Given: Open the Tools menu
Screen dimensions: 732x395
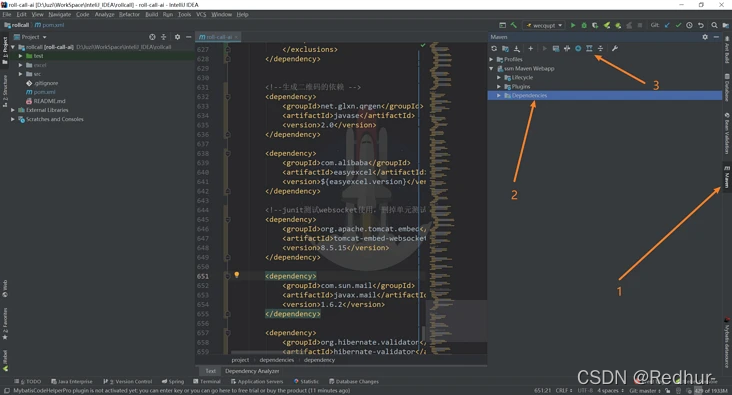Looking at the screenshot, I should coord(184,14).
